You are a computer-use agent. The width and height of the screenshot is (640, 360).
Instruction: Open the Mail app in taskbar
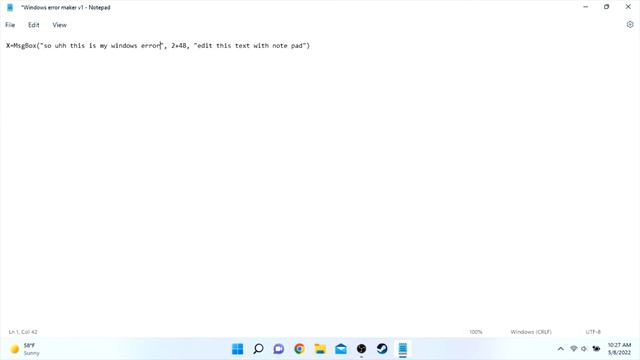(341, 349)
